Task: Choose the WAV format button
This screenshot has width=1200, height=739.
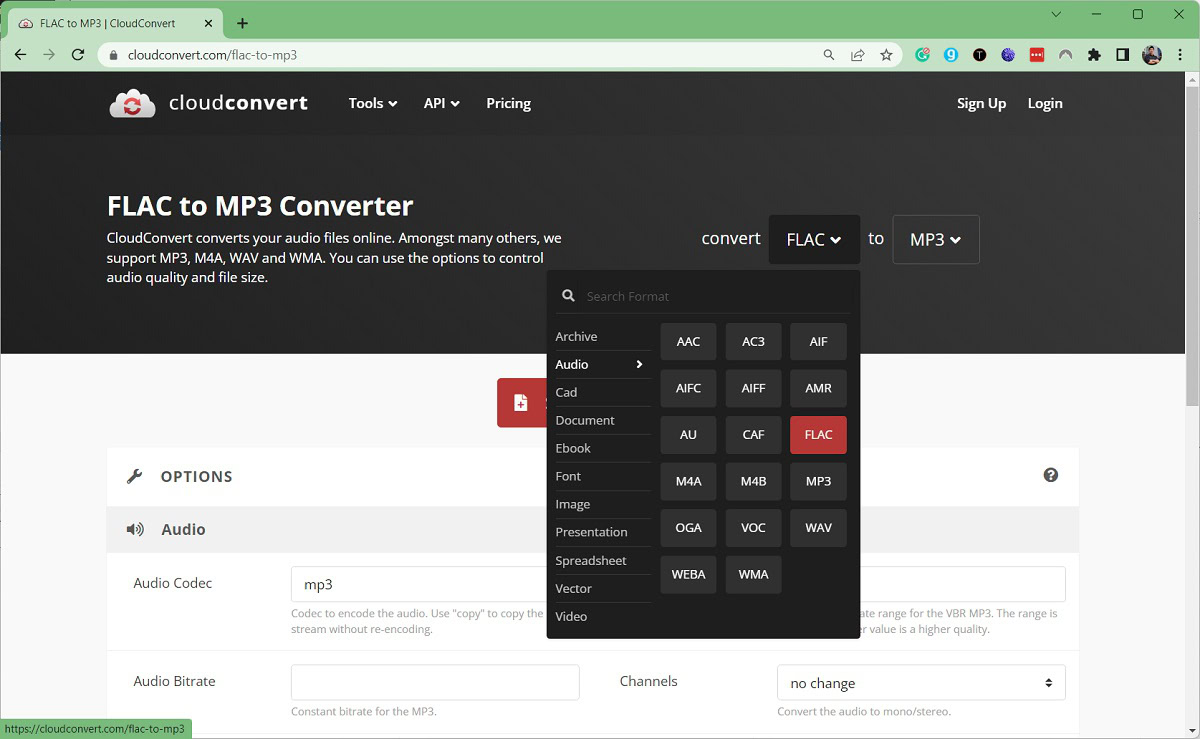Action: point(818,528)
